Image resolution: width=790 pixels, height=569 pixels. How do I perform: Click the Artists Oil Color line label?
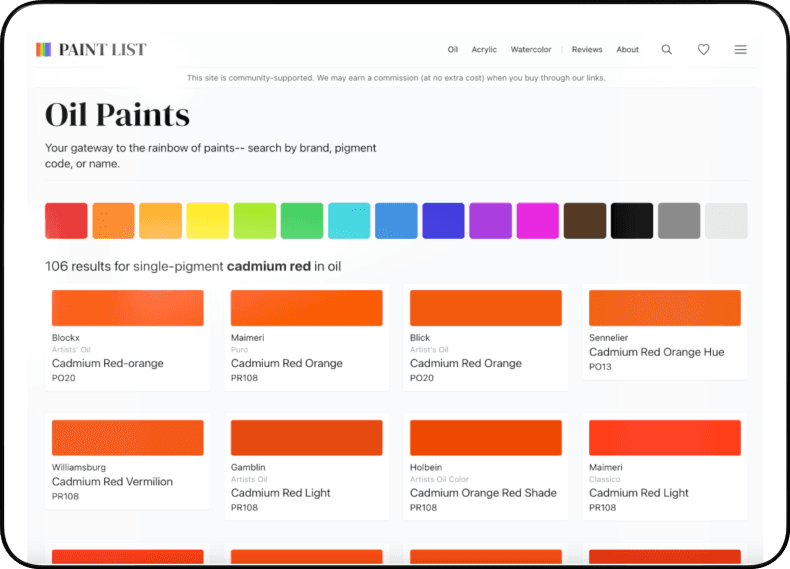tap(439, 479)
